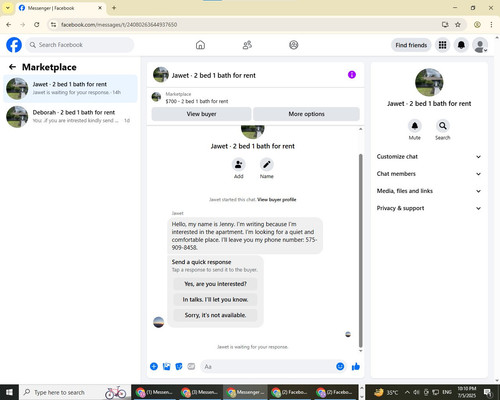Expand Media, files and links section

[x=429, y=191]
